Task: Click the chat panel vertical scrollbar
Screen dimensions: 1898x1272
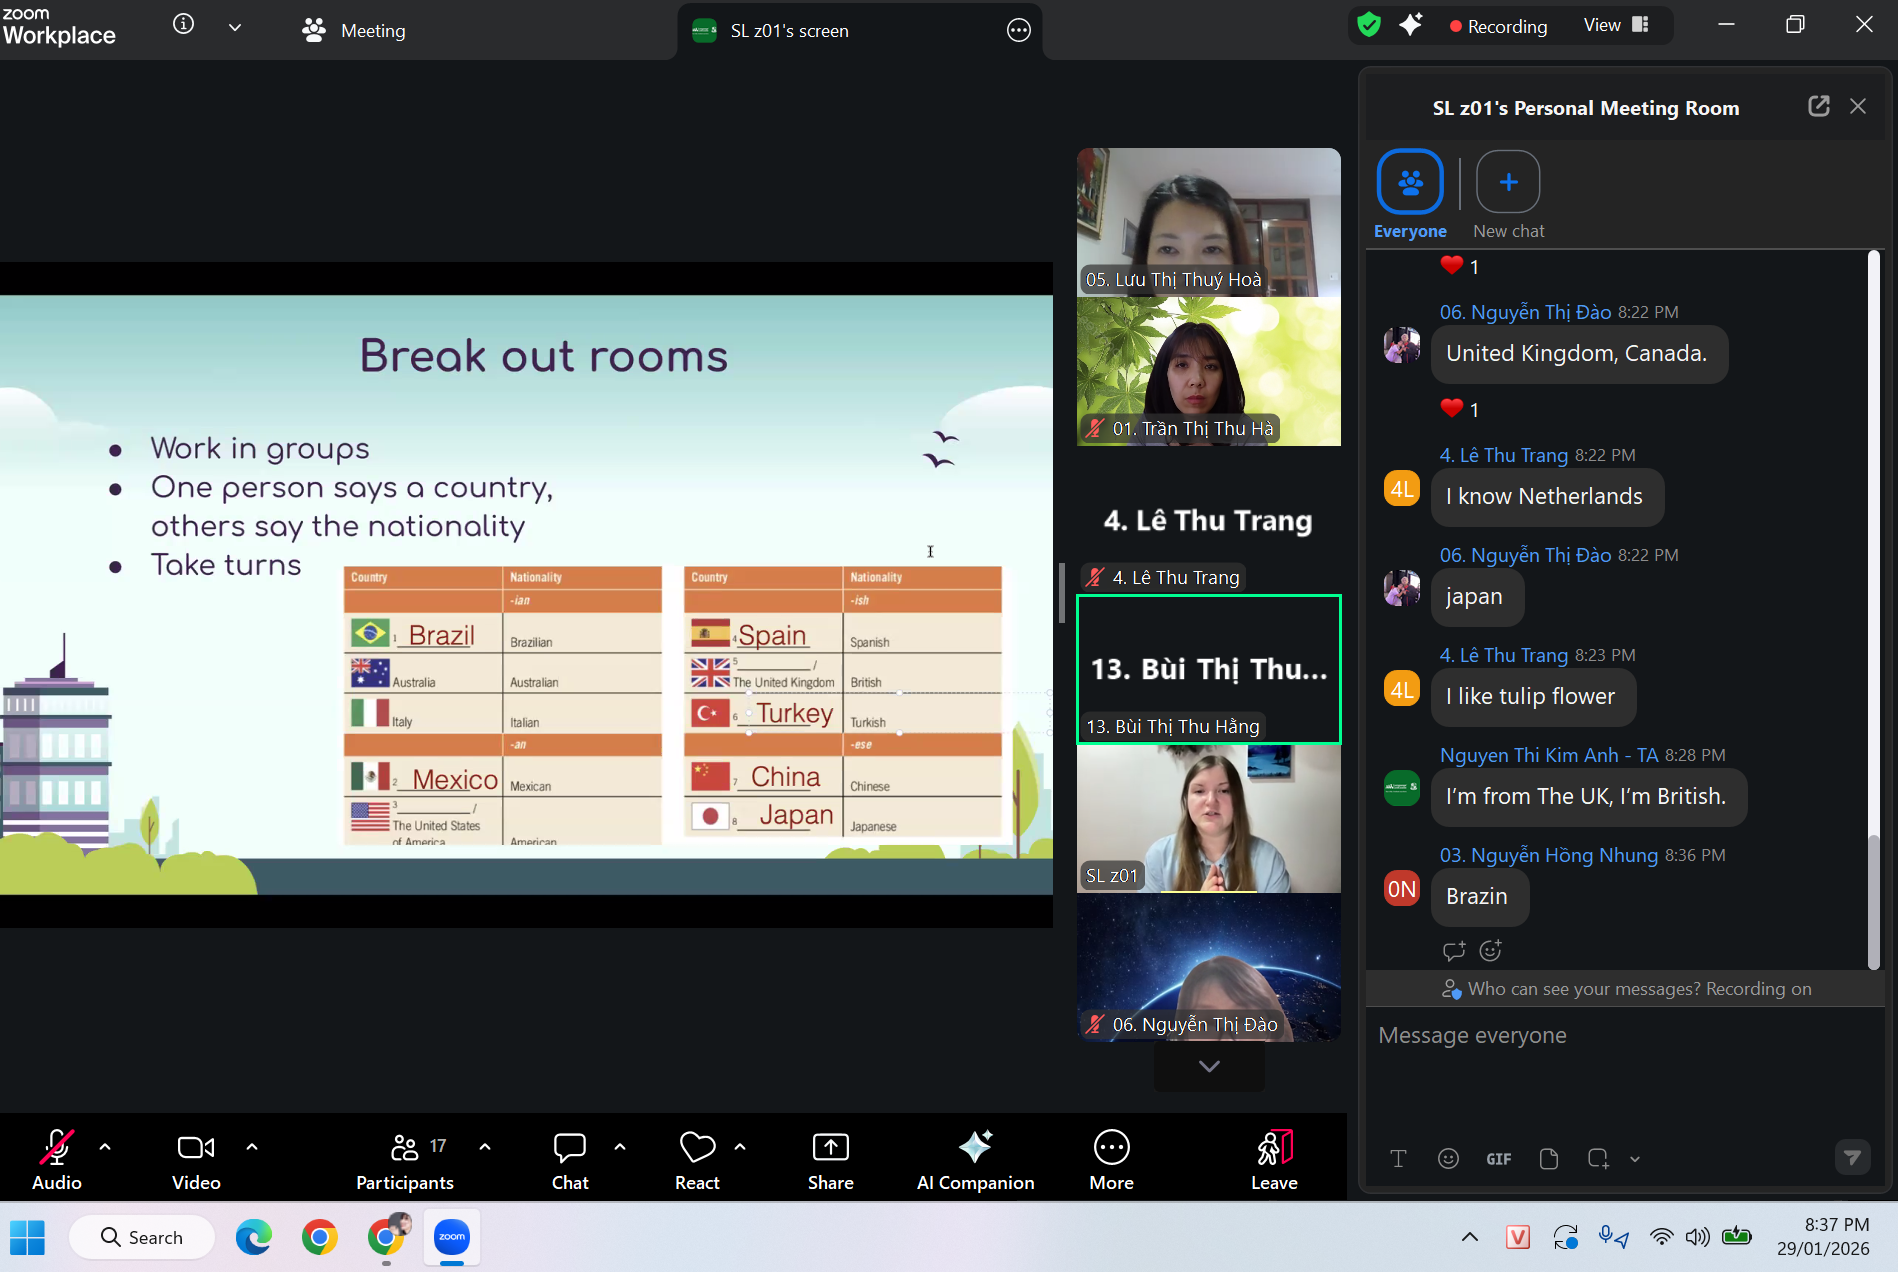Action: click(x=1874, y=900)
